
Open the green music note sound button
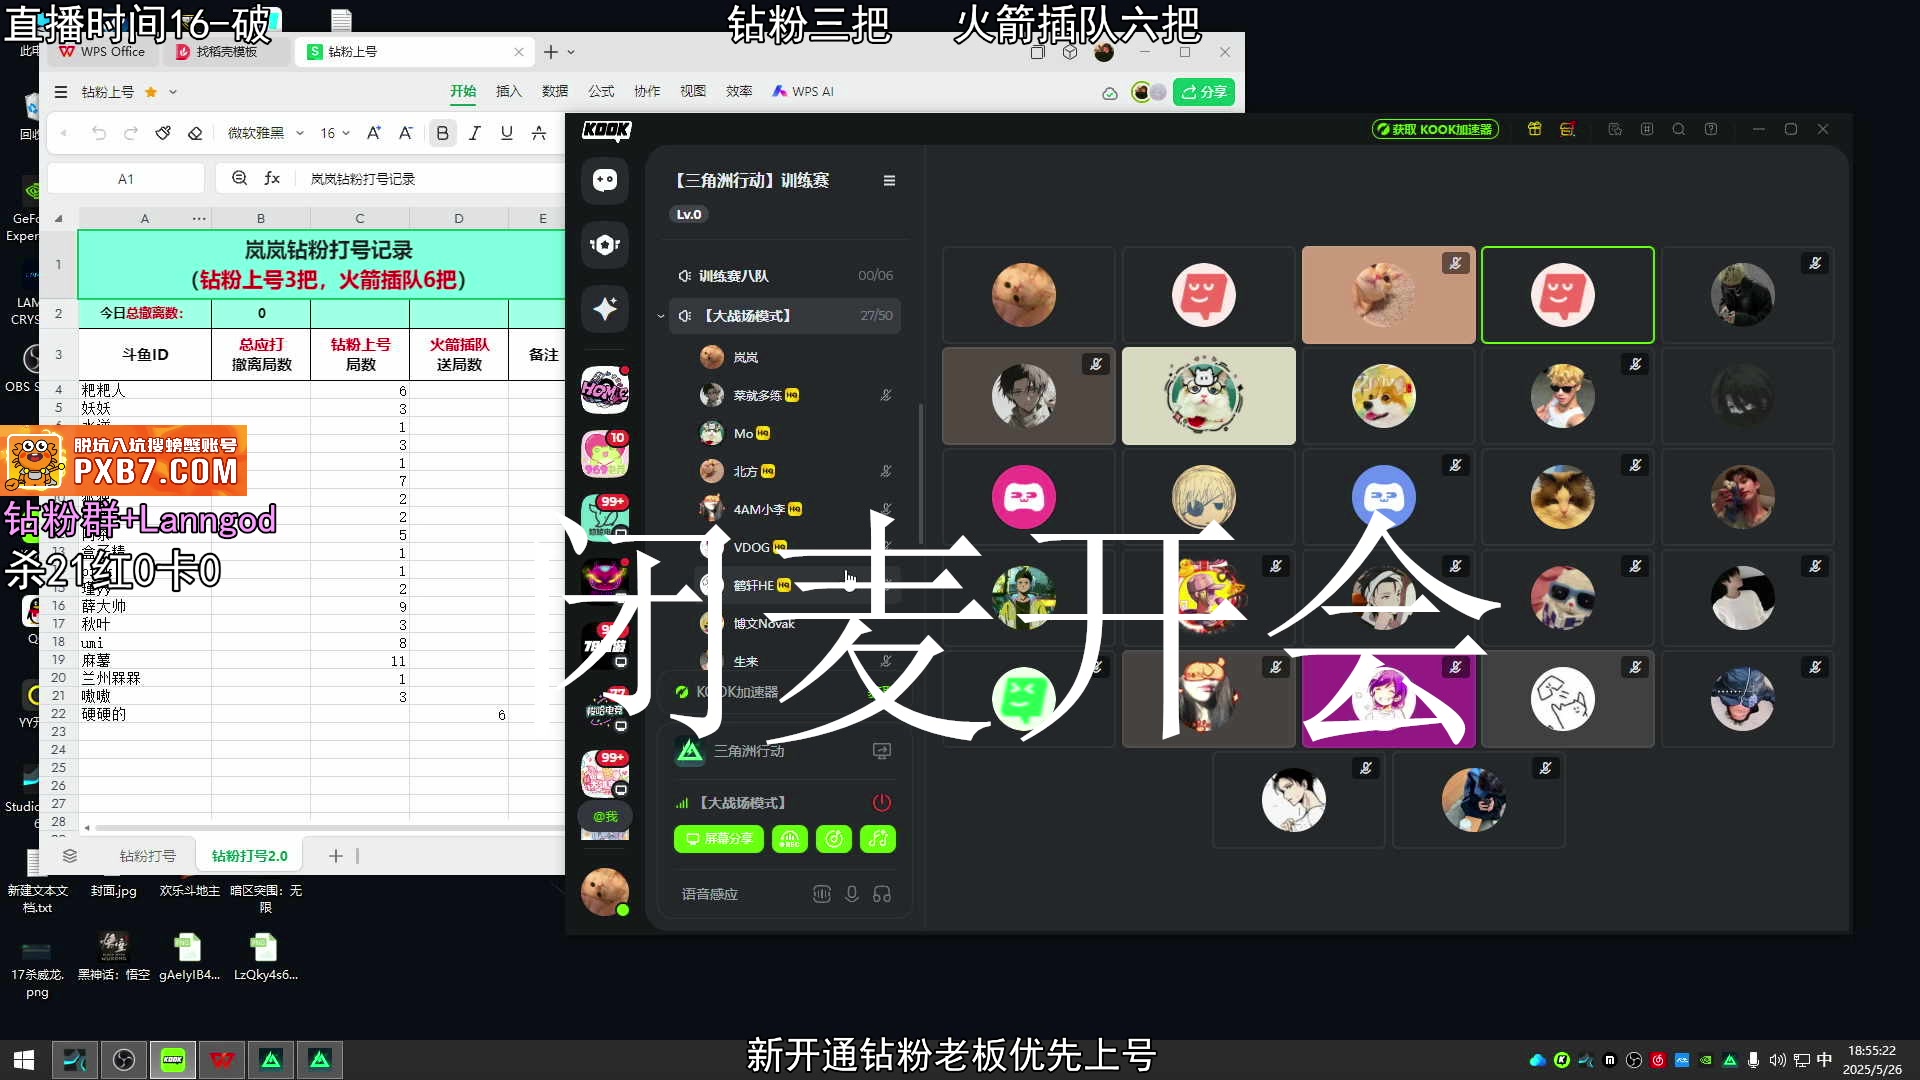pos(878,839)
